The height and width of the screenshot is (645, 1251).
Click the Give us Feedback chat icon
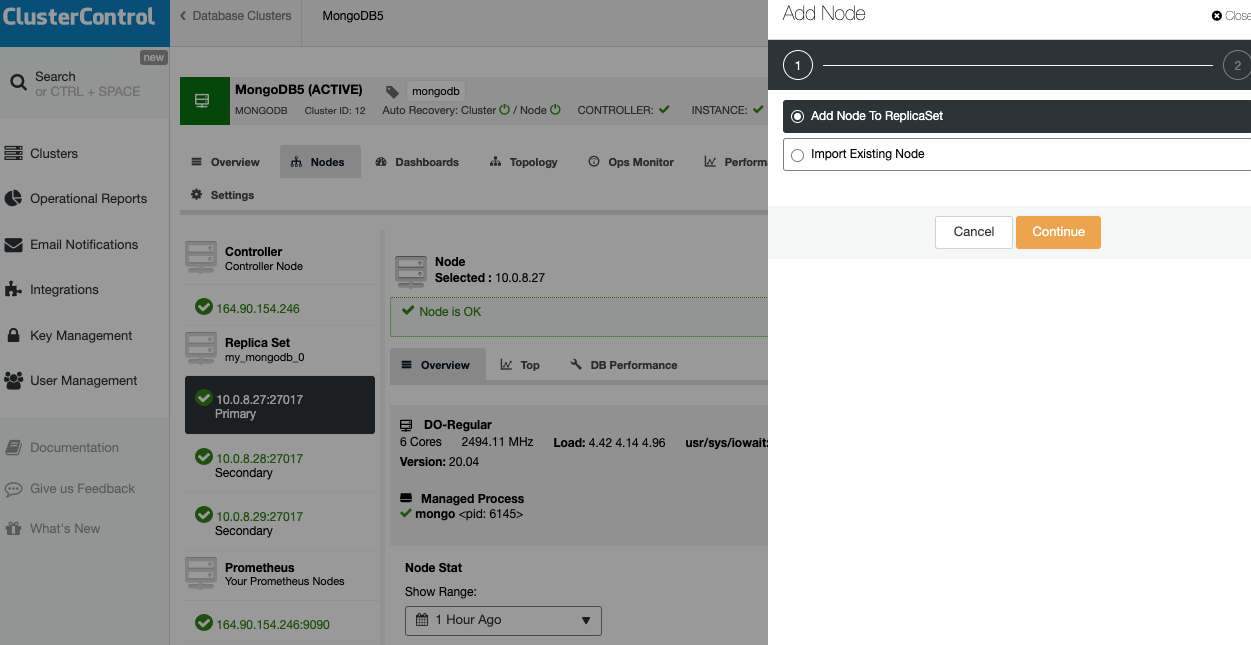tap(13, 489)
